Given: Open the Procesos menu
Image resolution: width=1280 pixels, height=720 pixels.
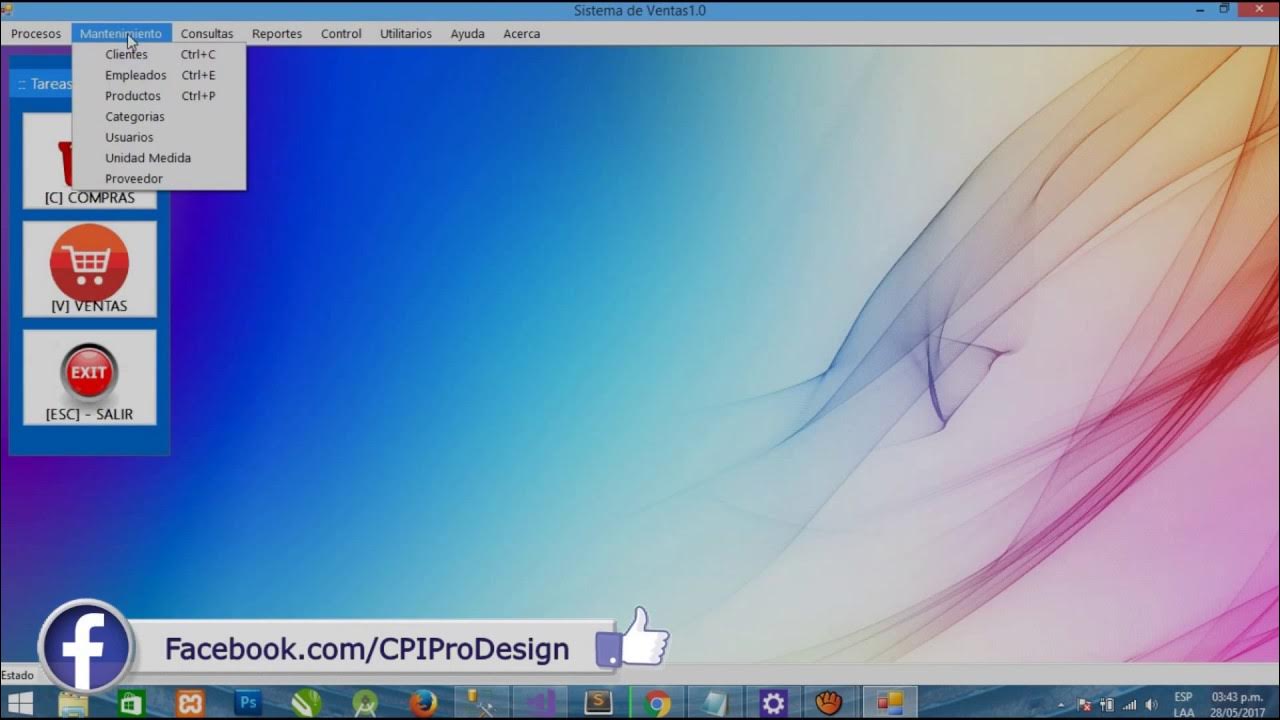Looking at the screenshot, I should (36, 34).
